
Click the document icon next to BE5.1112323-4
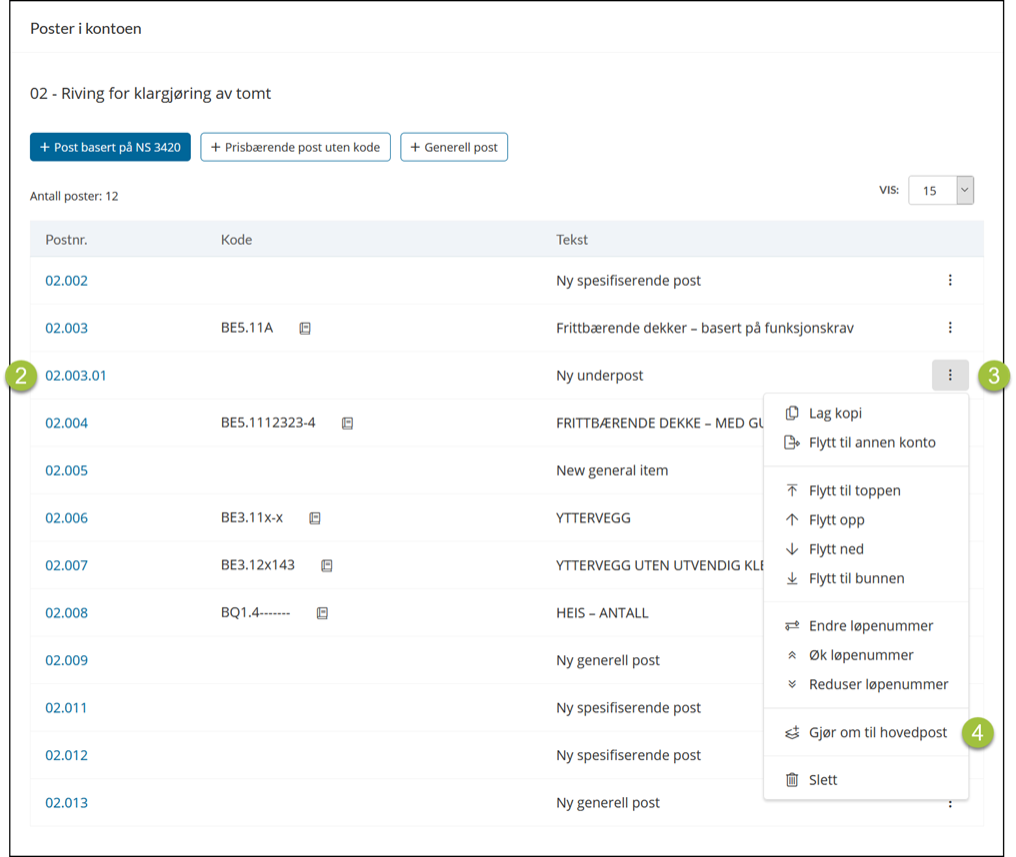point(347,423)
